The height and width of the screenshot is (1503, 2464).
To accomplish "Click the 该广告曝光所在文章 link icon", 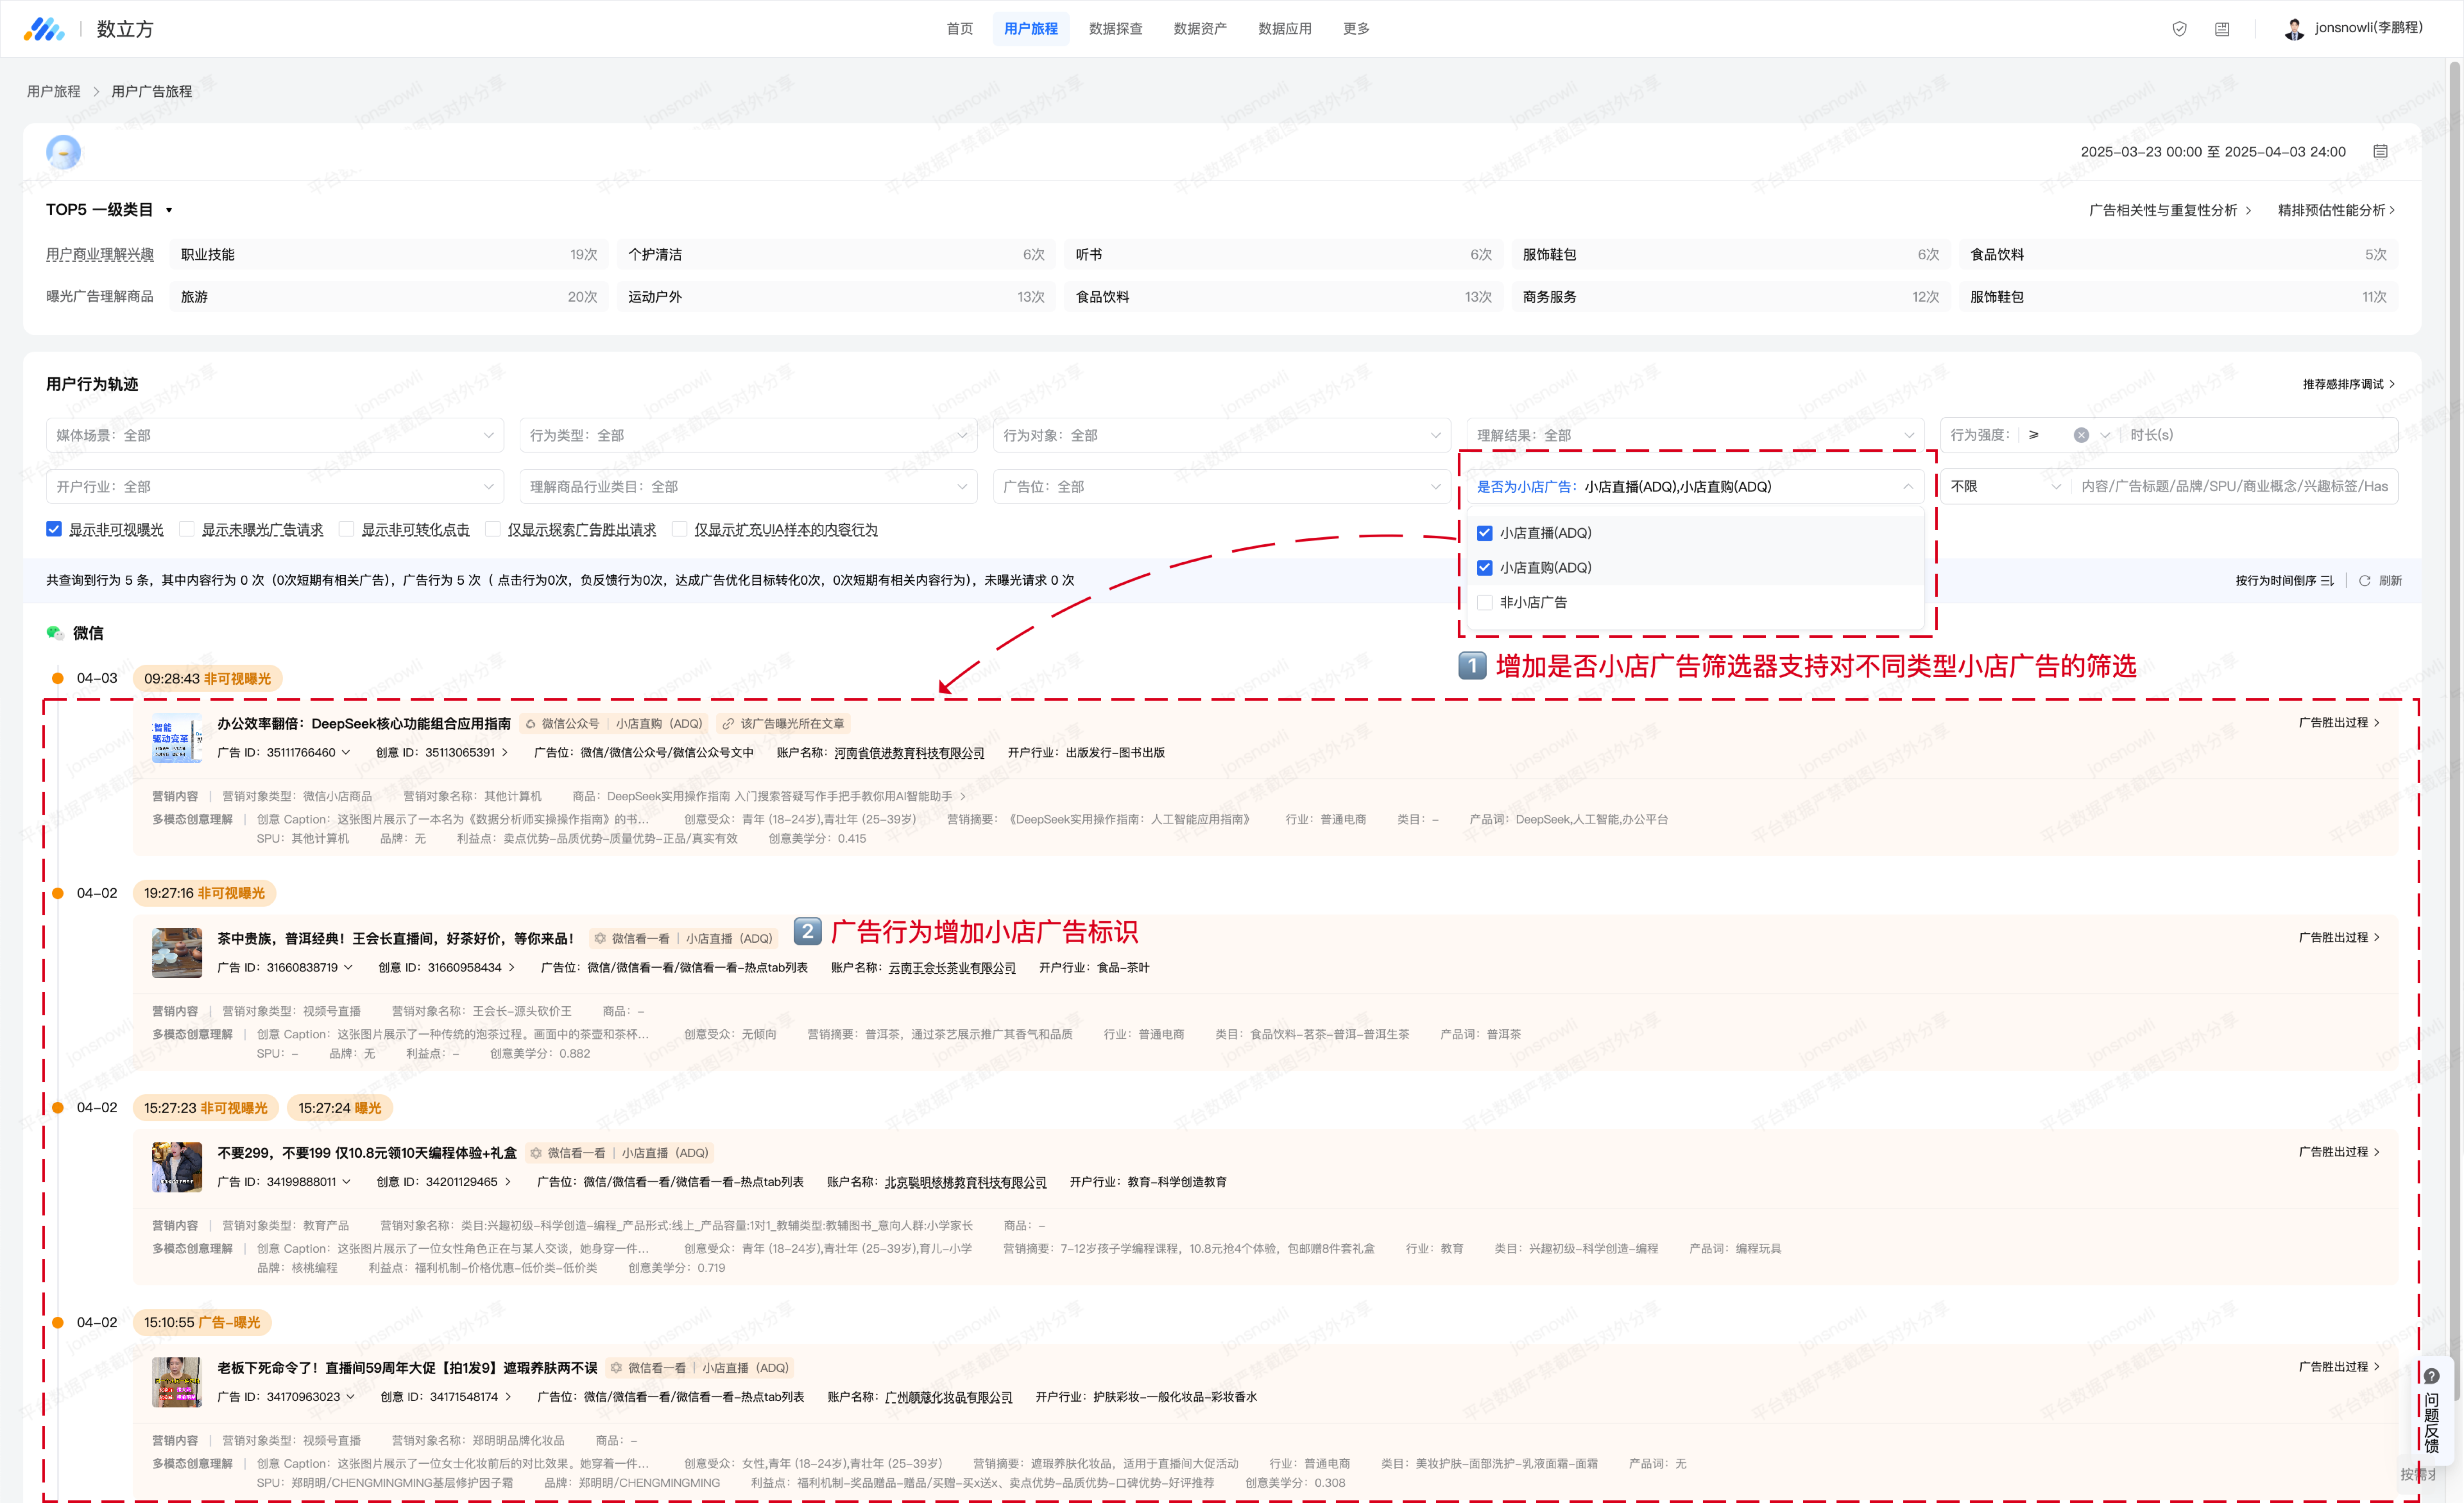I will (x=729, y=724).
